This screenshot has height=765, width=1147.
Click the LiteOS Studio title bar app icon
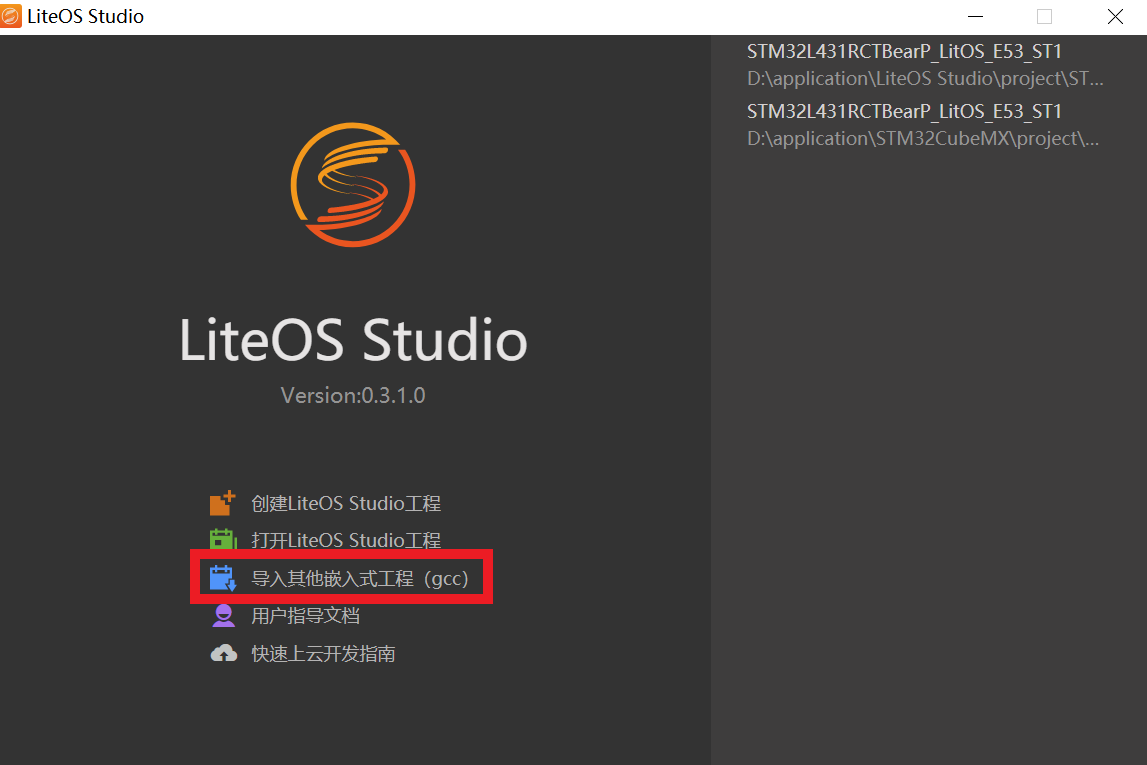(x=11, y=16)
